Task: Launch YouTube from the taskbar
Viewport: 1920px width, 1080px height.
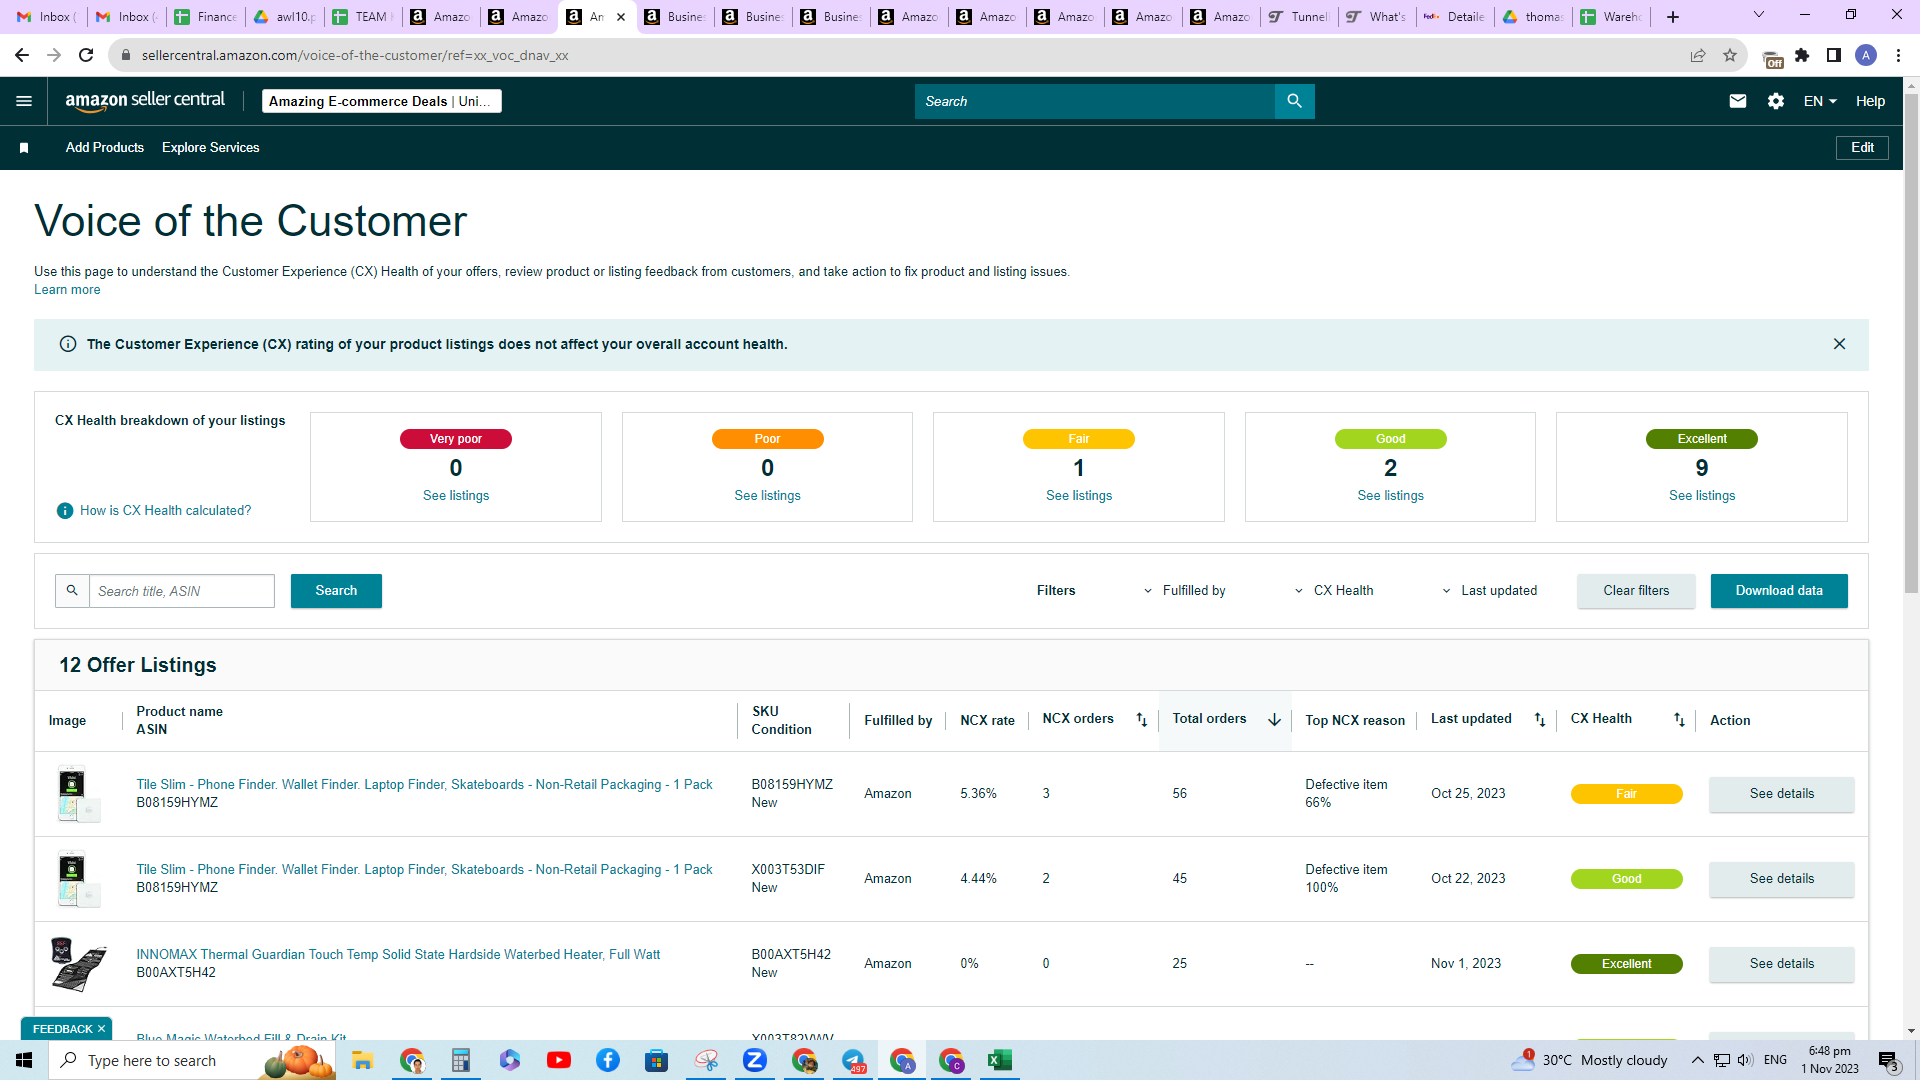Action: click(x=559, y=1060)
